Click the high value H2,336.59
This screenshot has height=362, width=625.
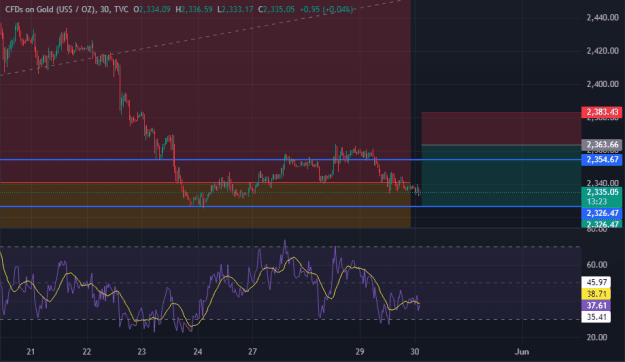[x=194, y=9]
